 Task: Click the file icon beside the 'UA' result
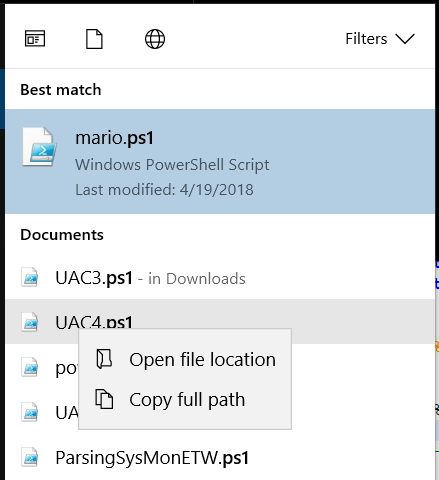[x=30, y=412]
